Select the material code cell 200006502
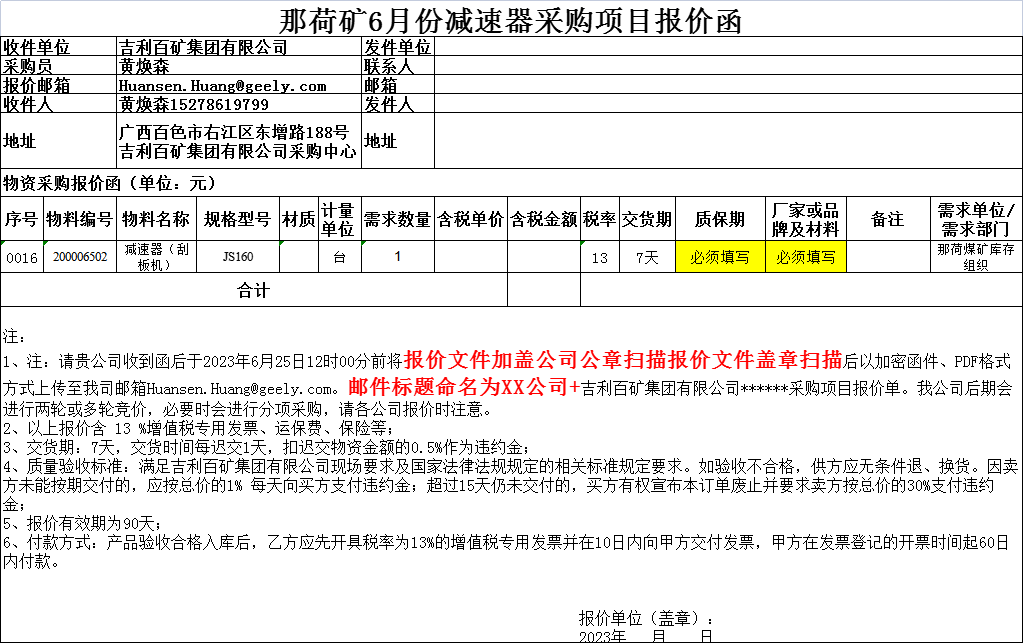This screenshot has height=643, width=1023. tap(80, 257)
